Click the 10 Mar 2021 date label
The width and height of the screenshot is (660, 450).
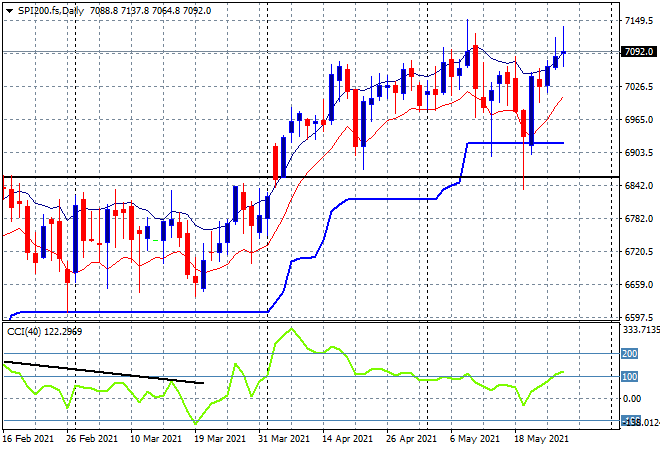156,439
